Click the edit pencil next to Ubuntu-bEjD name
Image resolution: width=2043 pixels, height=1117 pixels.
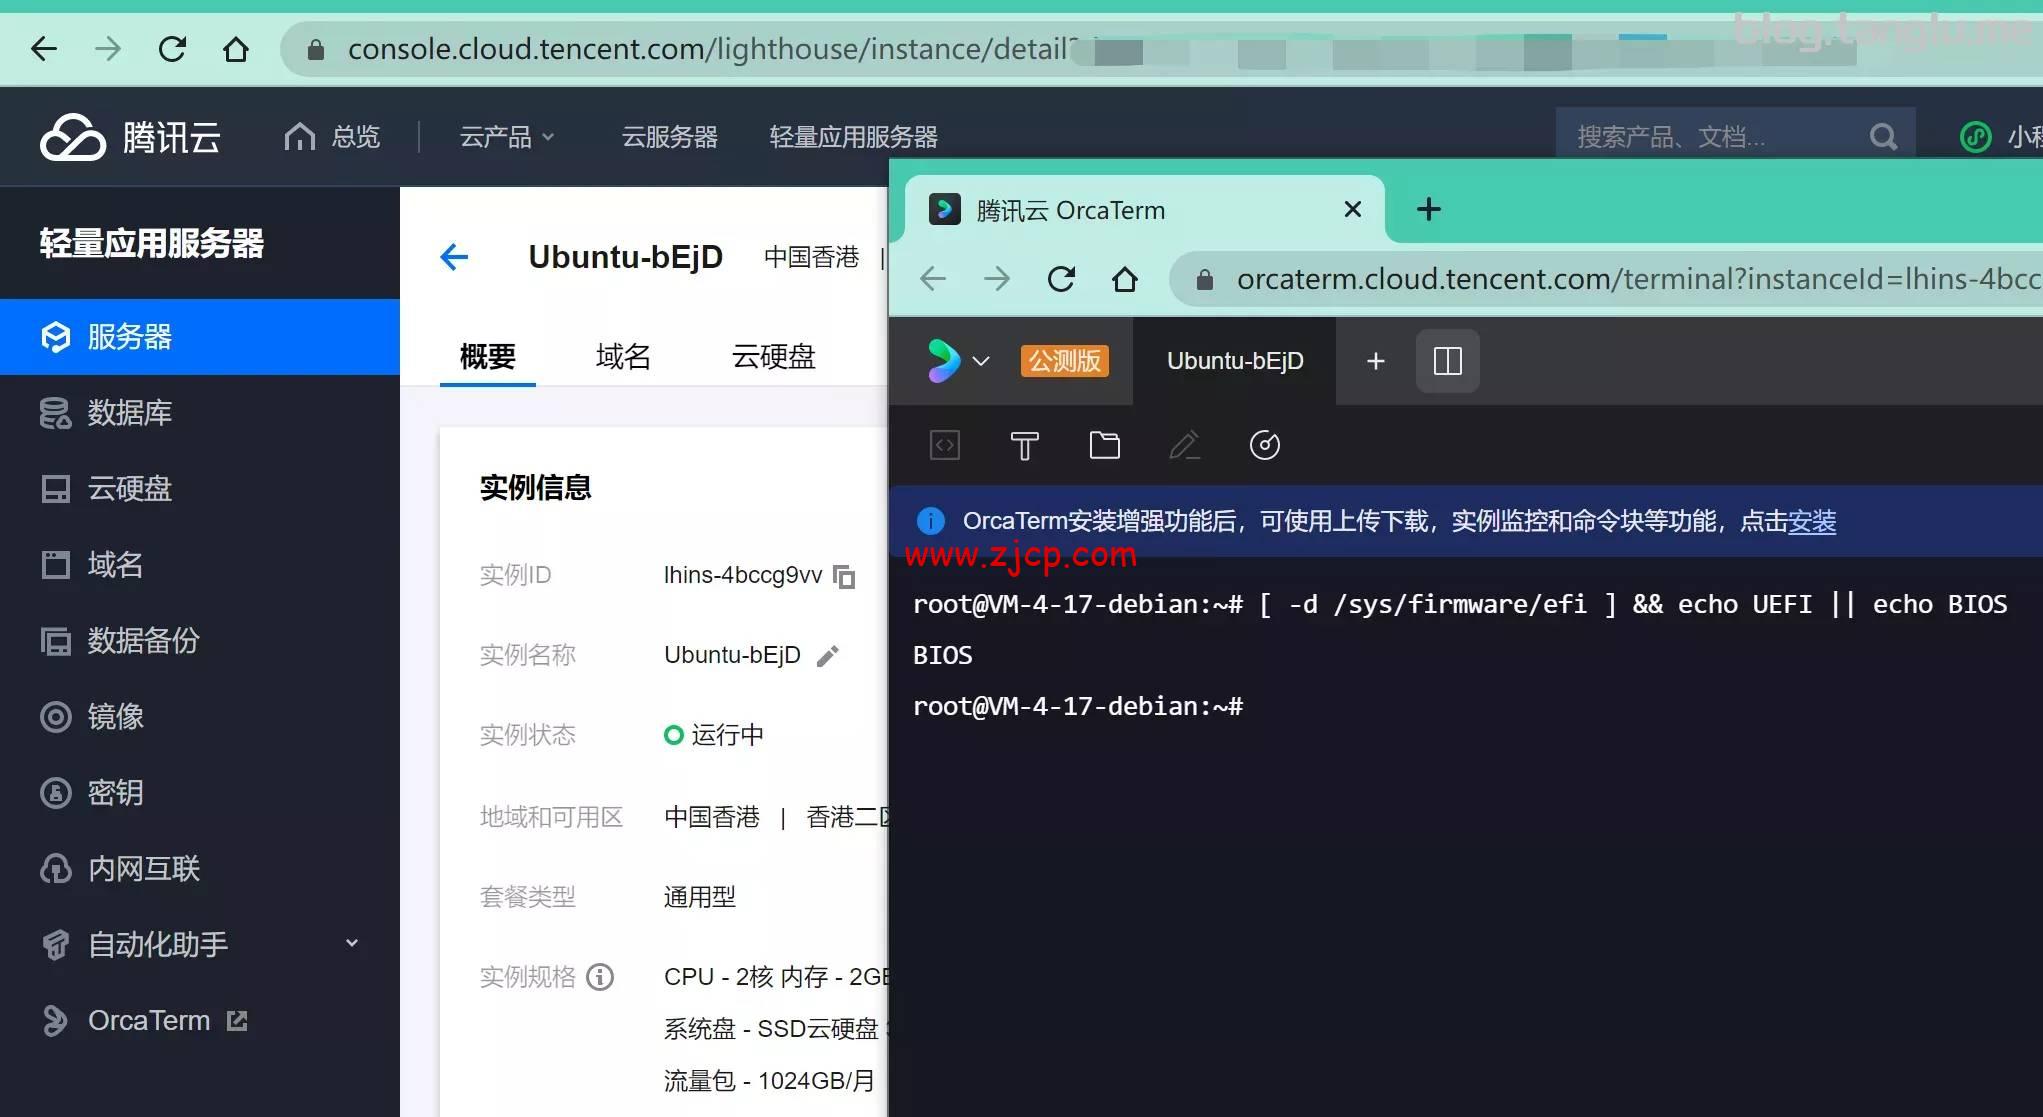(827, 655)
